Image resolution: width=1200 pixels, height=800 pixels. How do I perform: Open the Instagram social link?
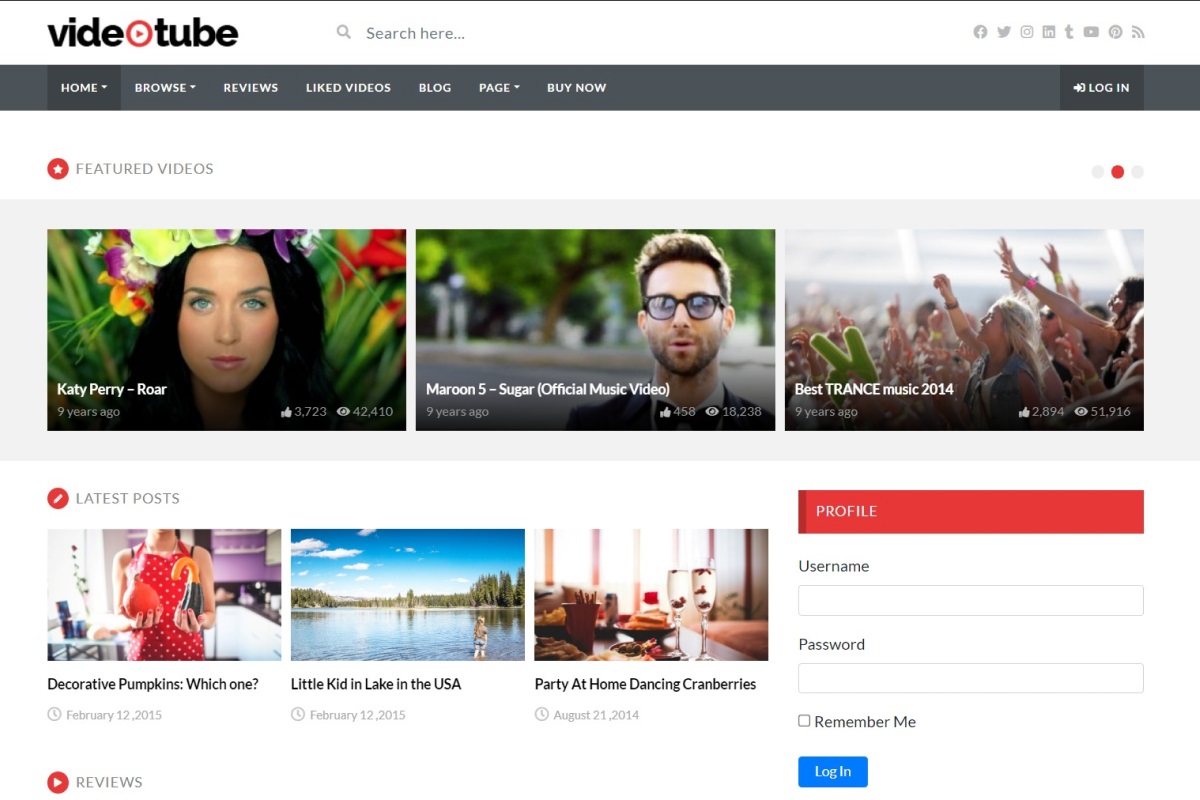[x=1026, y=32]
